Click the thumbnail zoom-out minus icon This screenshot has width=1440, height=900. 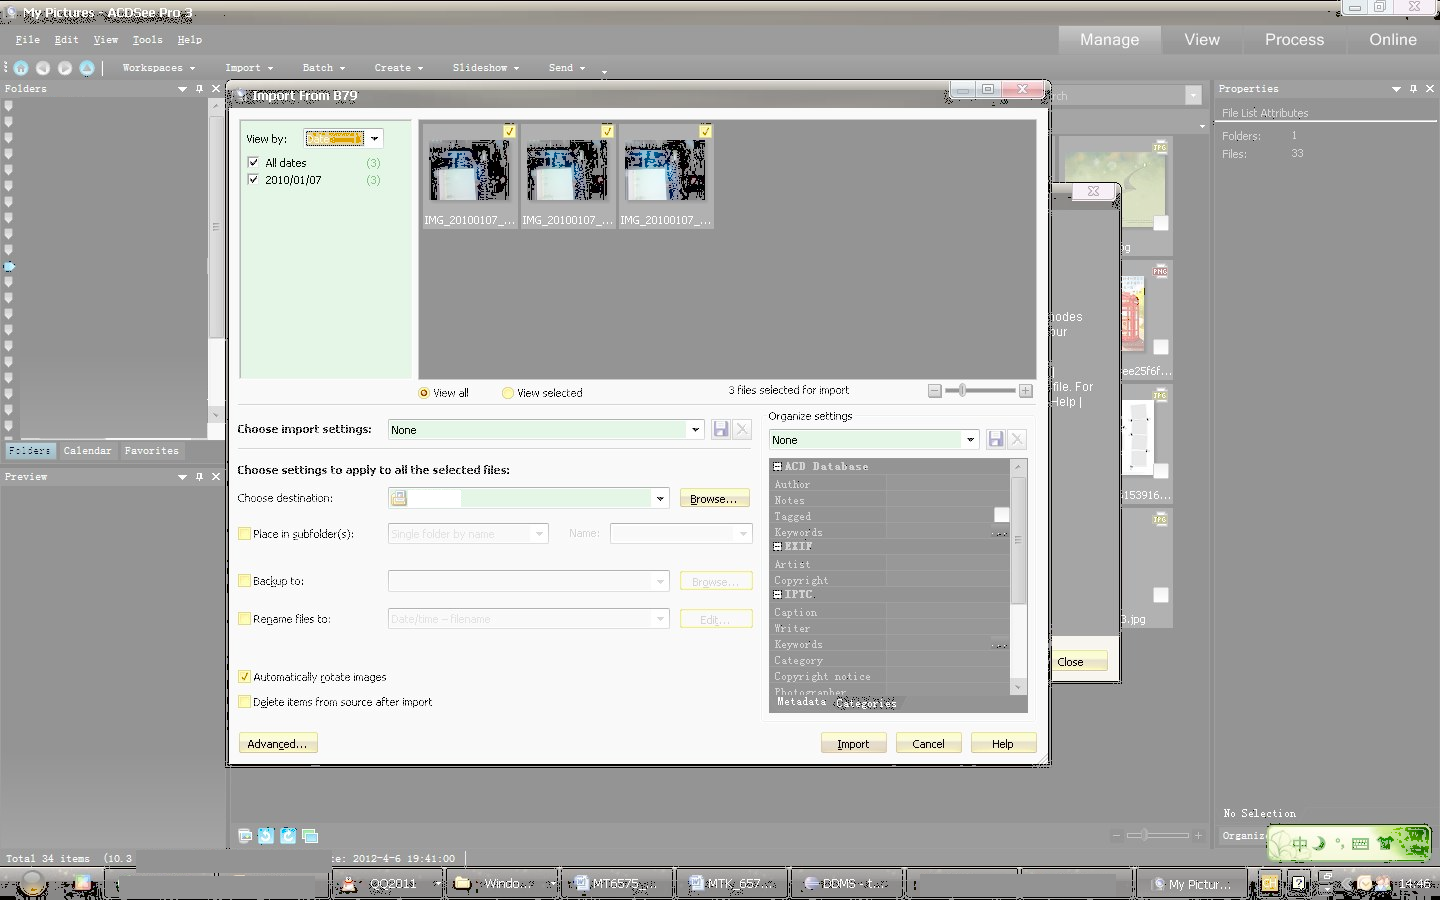(x=934, y=391)
